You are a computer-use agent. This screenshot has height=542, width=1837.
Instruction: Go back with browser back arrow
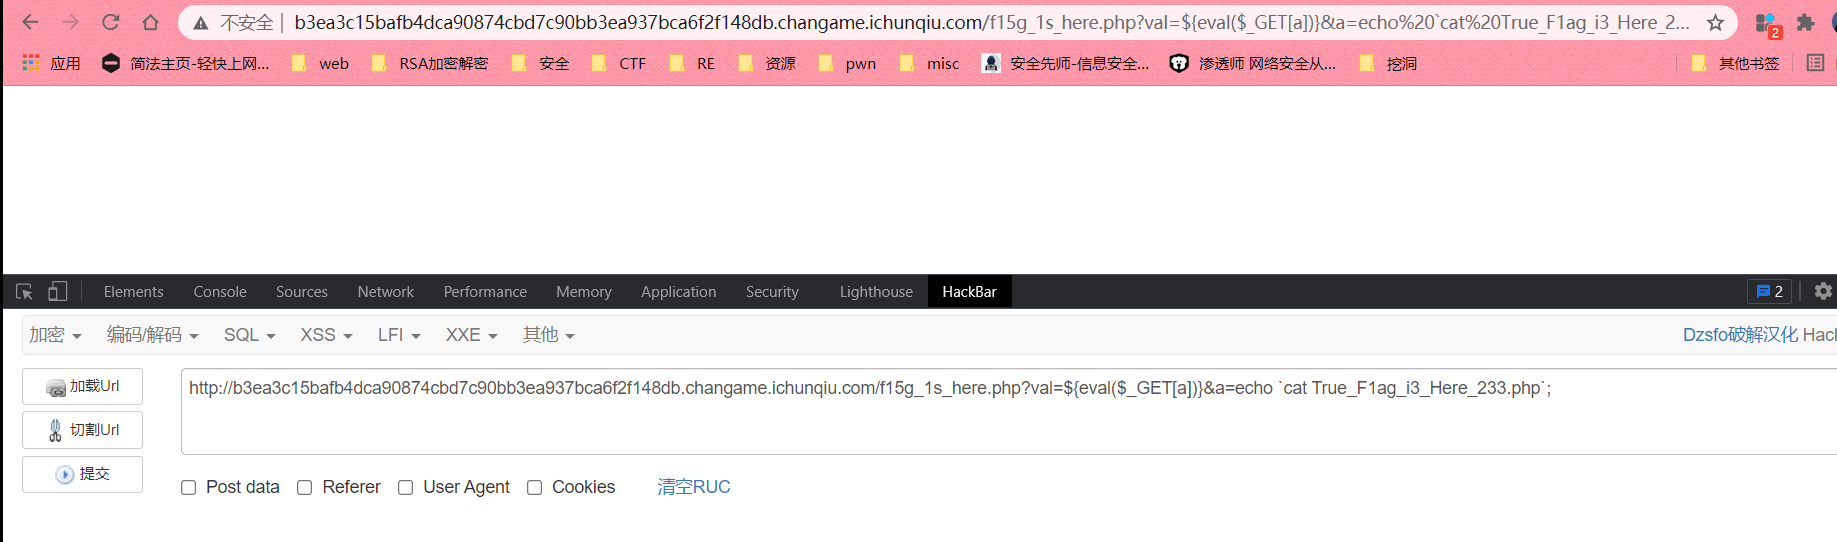coord(30,22)
